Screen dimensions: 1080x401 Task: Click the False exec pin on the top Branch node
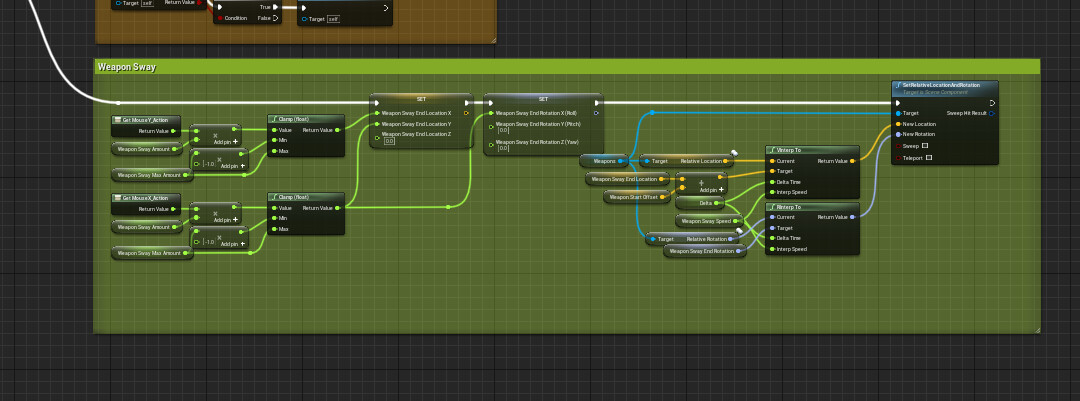(x=276, y=19)
